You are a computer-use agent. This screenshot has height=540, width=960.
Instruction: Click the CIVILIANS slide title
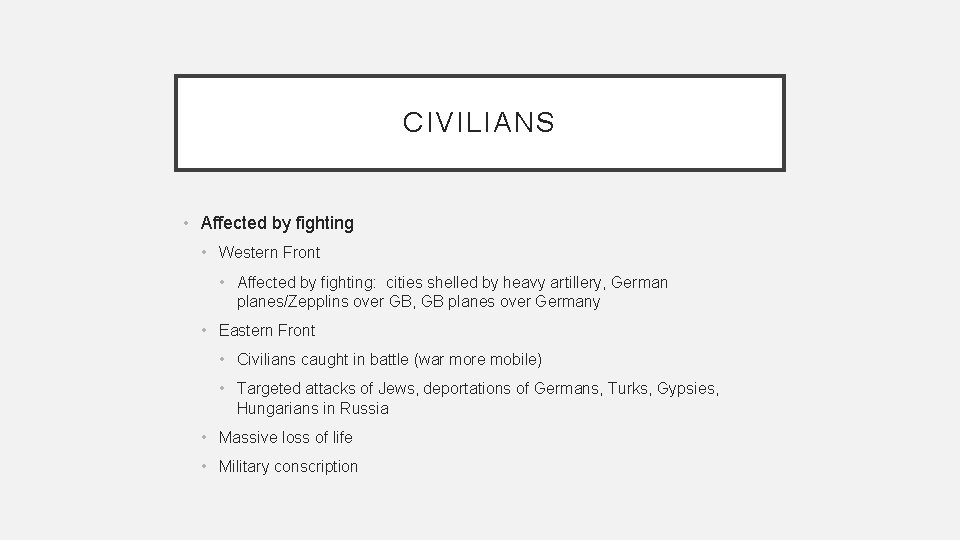coord(479,122)
